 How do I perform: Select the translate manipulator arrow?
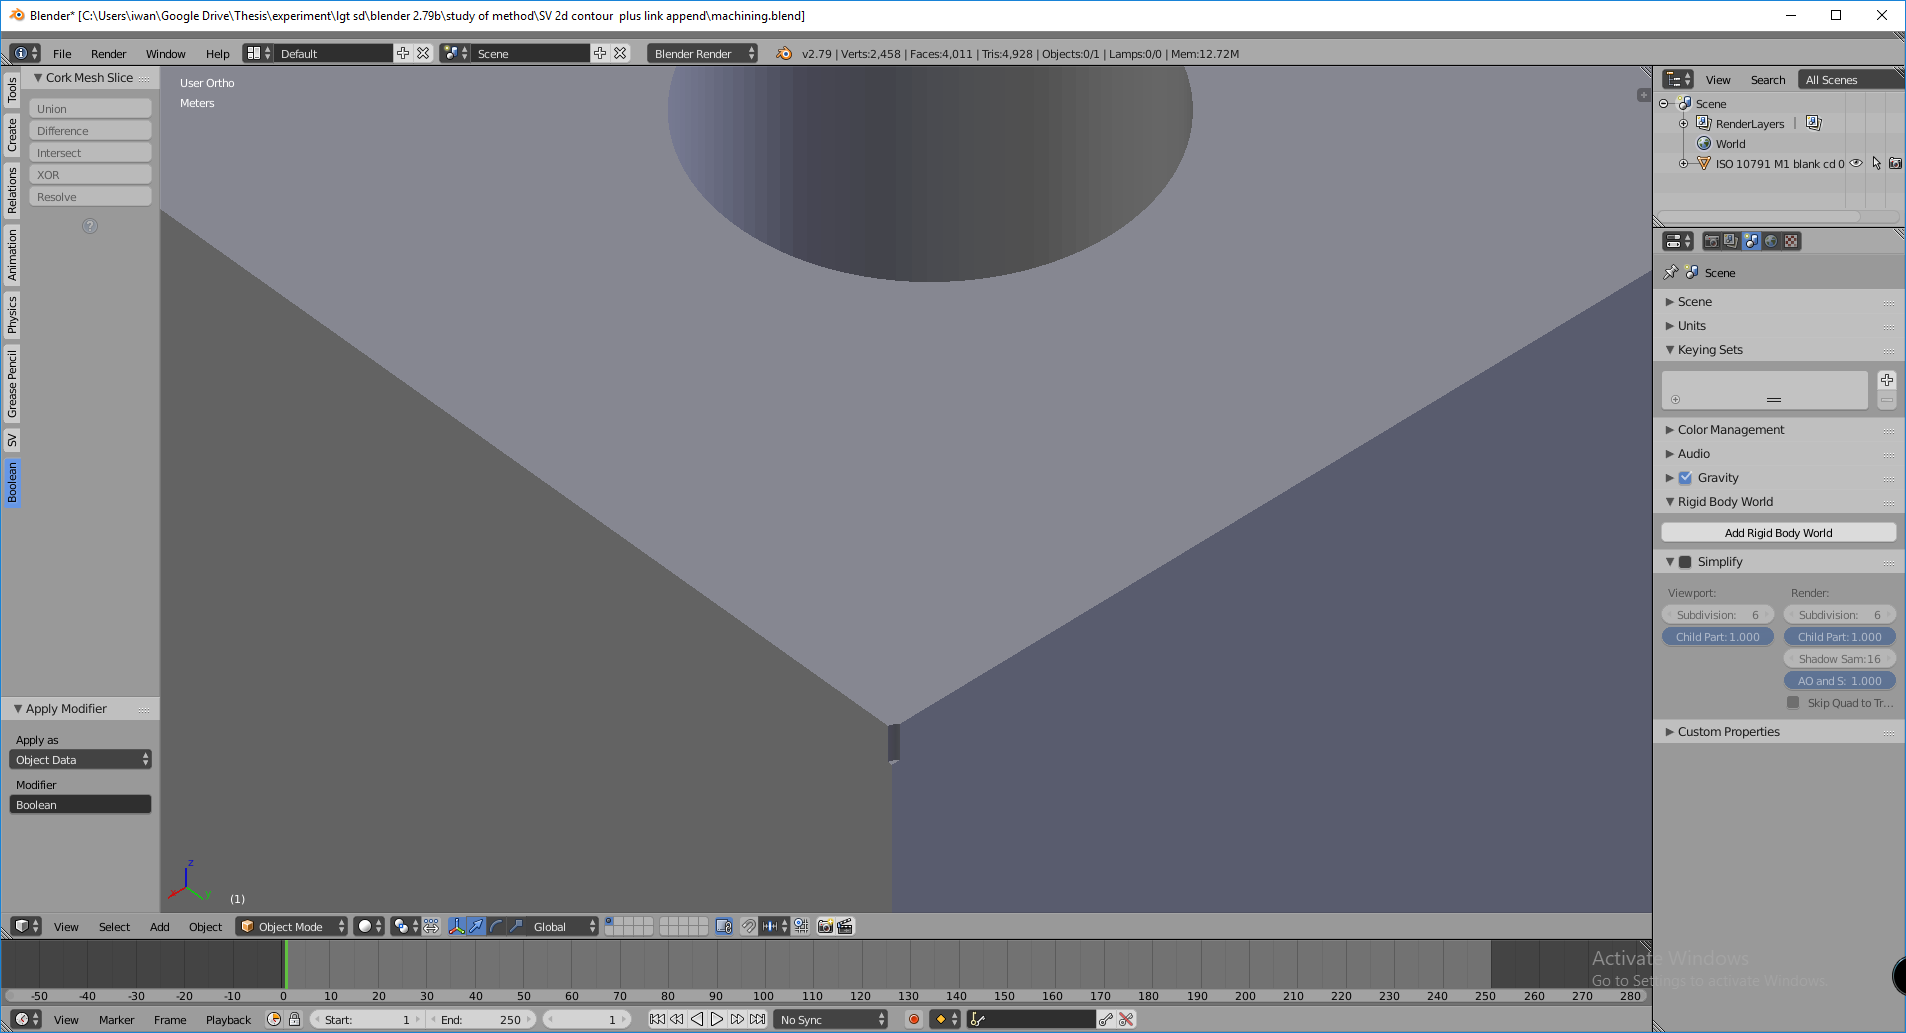[x=476, y=926]
